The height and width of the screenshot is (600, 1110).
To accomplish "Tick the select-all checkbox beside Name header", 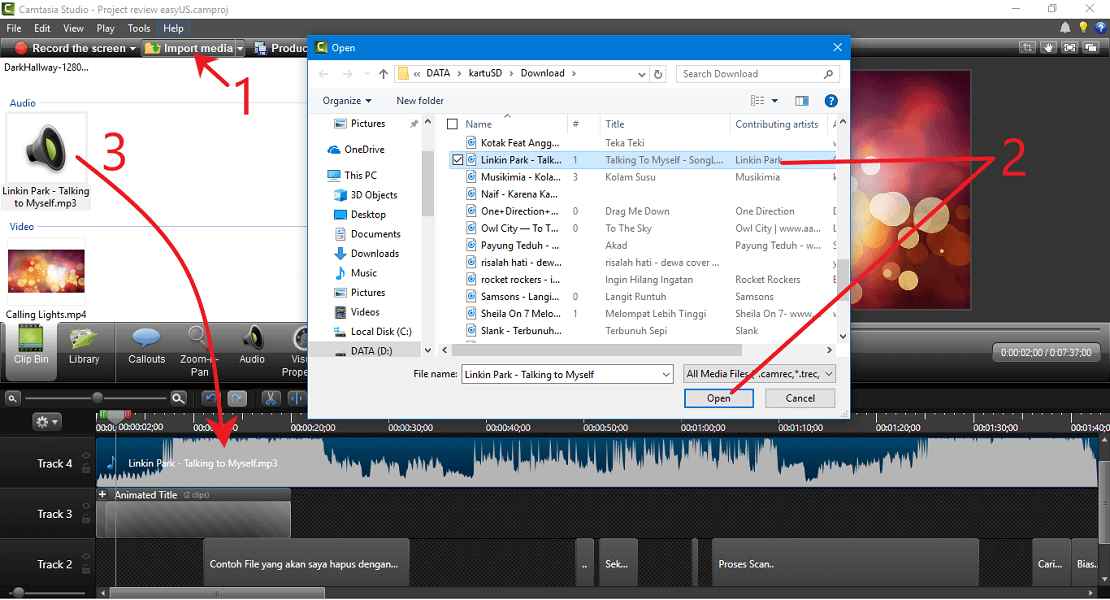I will pyautogui.click(x=452, y=124).
